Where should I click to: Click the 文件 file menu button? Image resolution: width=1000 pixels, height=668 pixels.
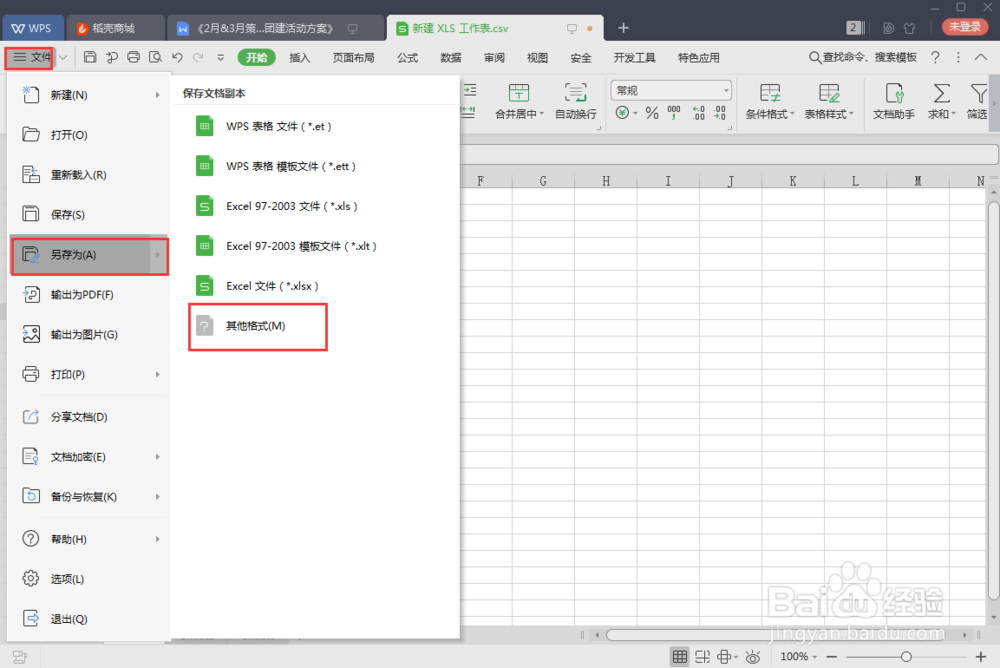coord(29,57)
